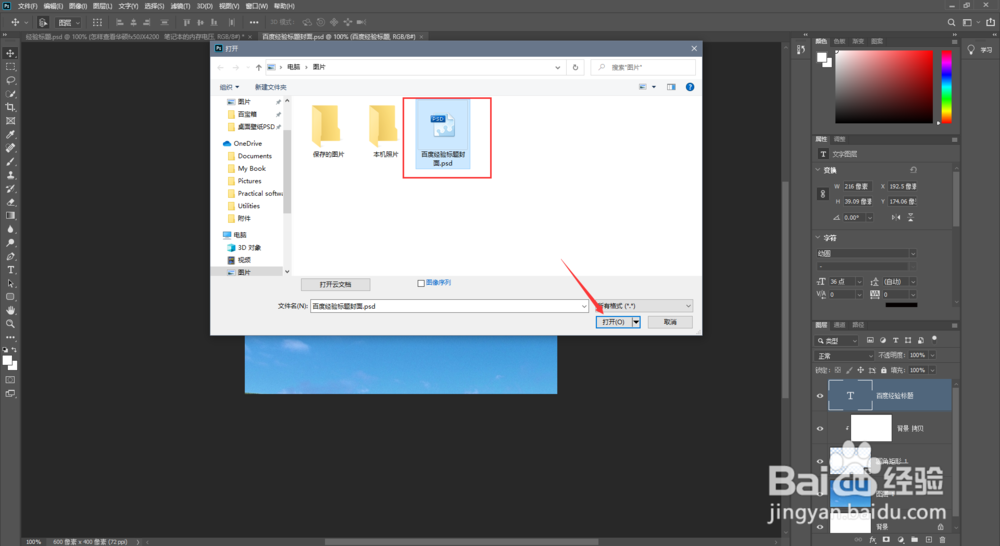This screenshot has height=546, width=1000.
Task: Toggle auto-select checkbox icon in options bar
Action: pyautogui.click(x=43, y=22)
